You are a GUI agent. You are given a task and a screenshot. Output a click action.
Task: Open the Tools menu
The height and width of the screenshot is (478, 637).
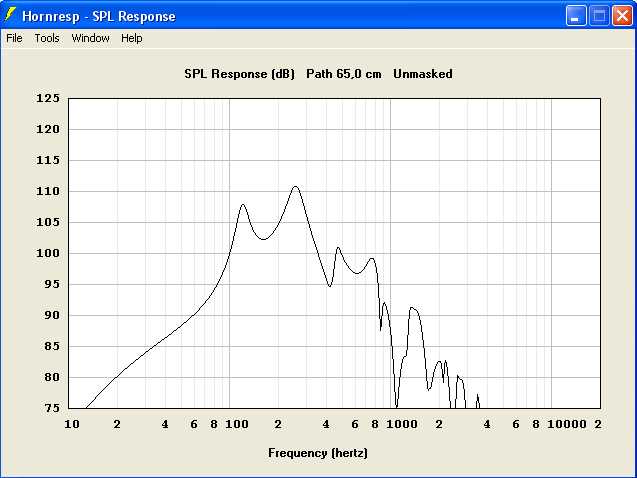click(47, 38)
